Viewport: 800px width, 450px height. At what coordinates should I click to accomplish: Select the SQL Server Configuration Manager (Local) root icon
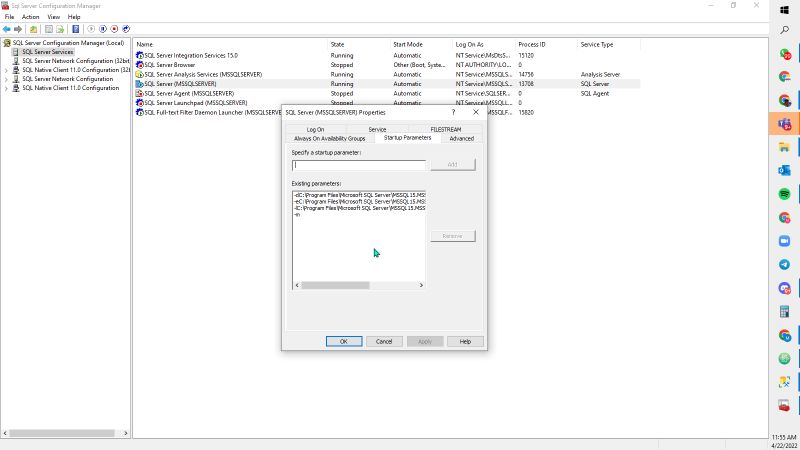click(7, 43)
